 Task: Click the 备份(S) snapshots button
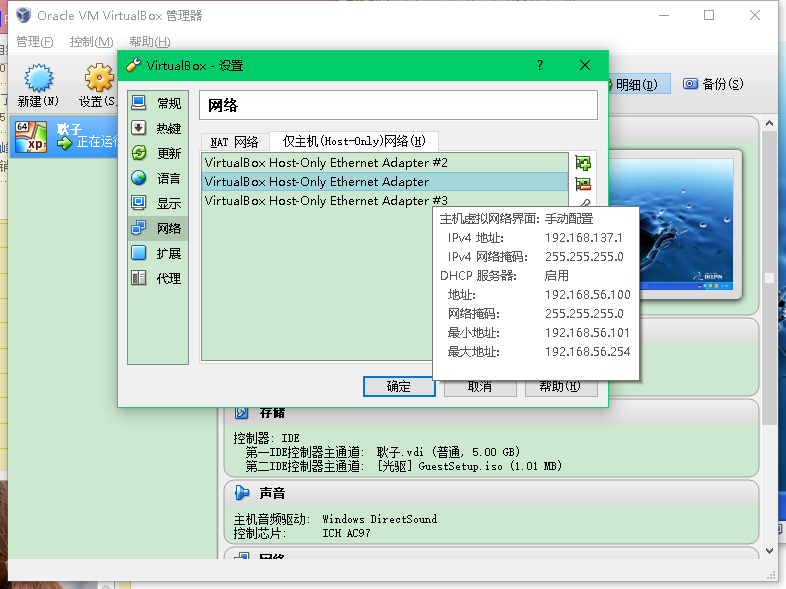[x=713, y=84]
